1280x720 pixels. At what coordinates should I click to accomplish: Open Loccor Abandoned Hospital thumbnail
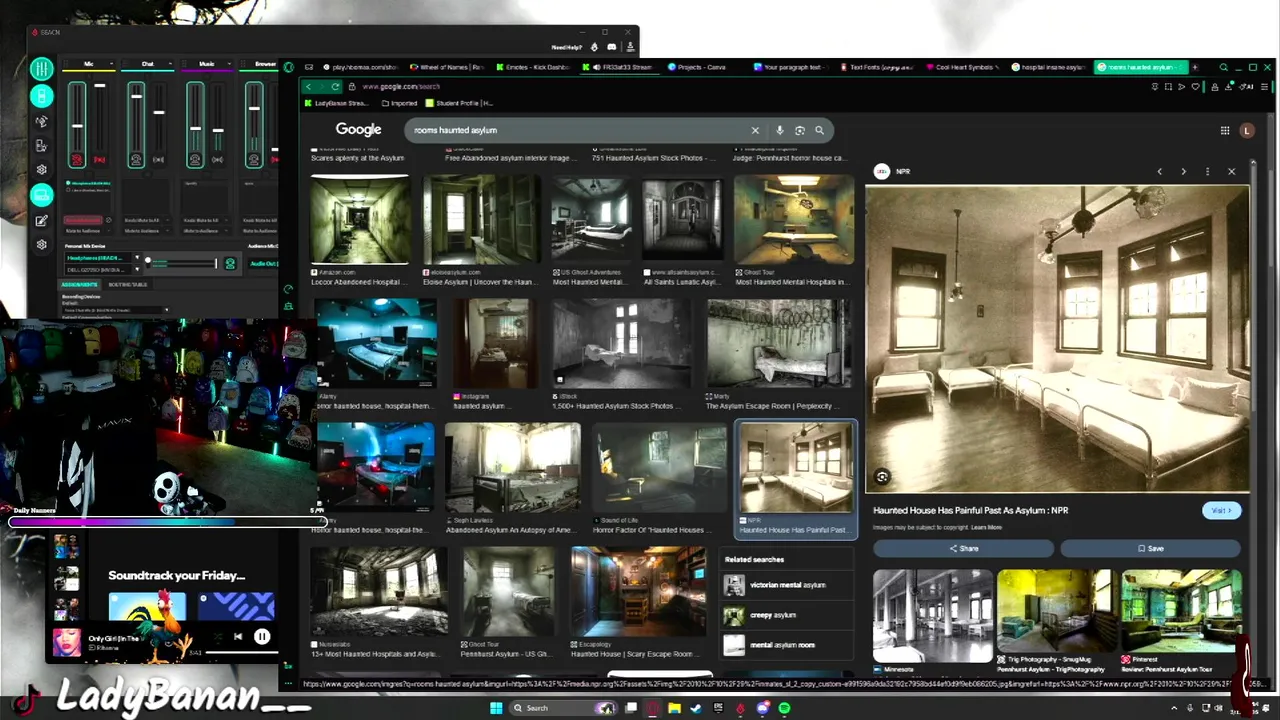[x=359, y=220]
